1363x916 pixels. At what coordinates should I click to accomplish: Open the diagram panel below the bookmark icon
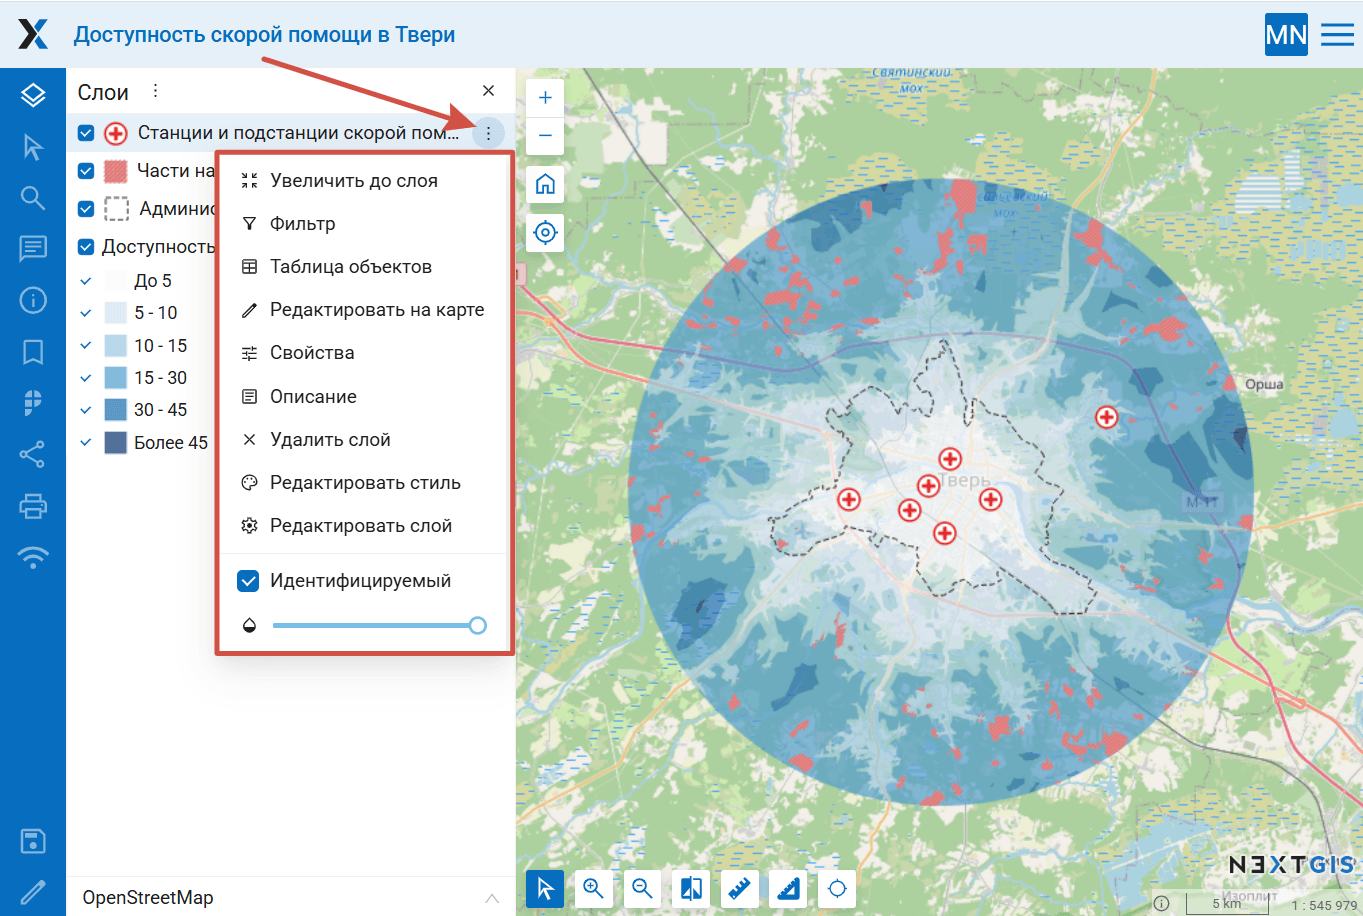click(x=33, y=402)
